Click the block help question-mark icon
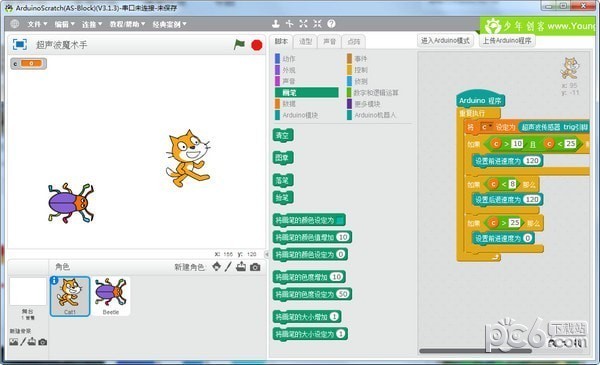Image resolution: width=600 pixels, height=365 pixels. (x=331, y=24)
